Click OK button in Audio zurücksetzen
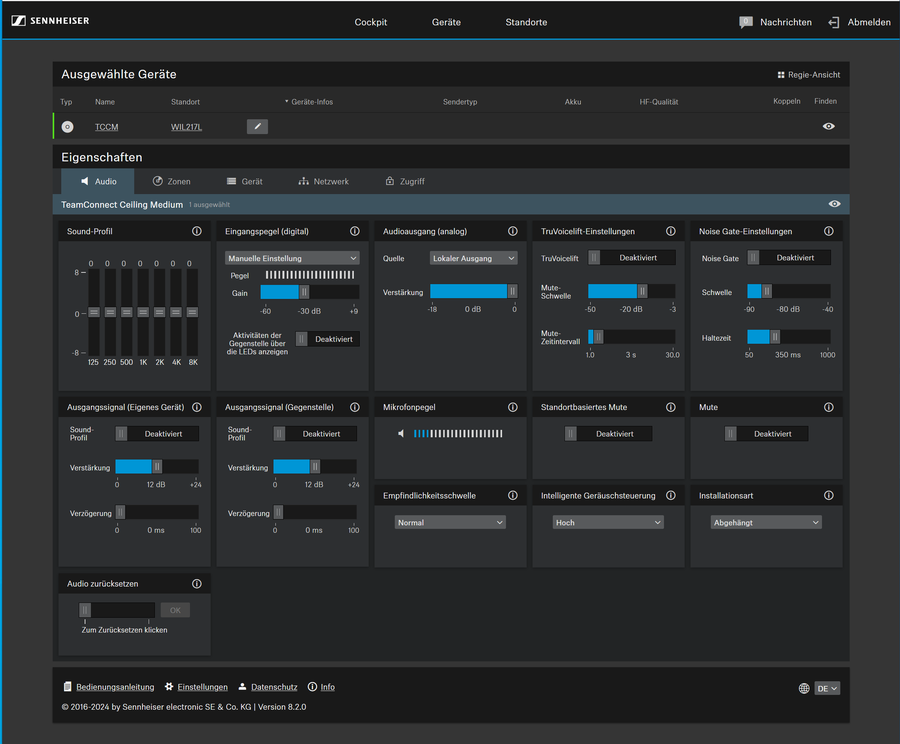Screen dimensions: 900x744 (x=175, y=610)
